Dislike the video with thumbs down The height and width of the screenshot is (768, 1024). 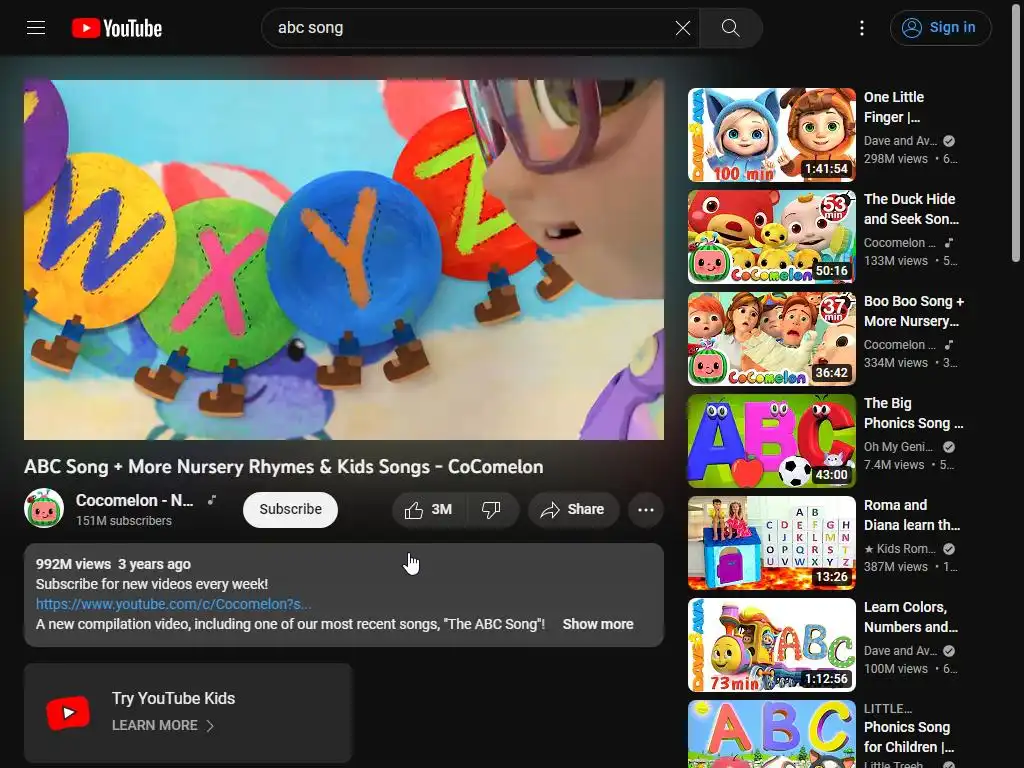(491, 509)
